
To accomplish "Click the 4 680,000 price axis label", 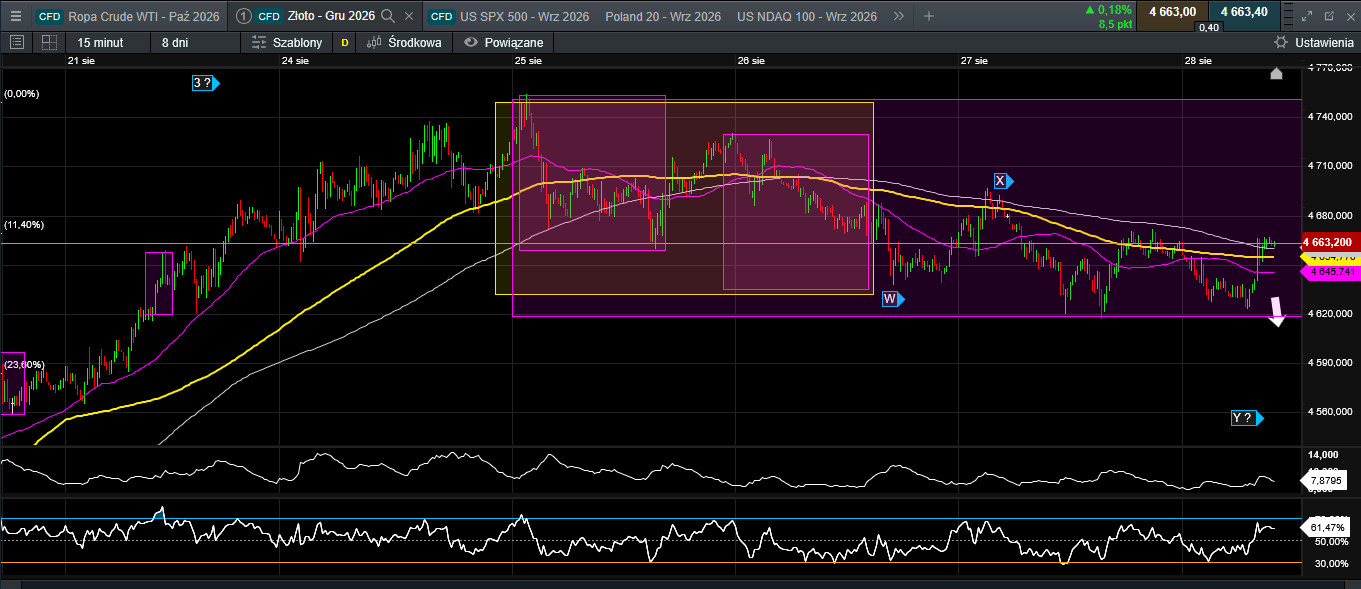I will point(1331,215).
